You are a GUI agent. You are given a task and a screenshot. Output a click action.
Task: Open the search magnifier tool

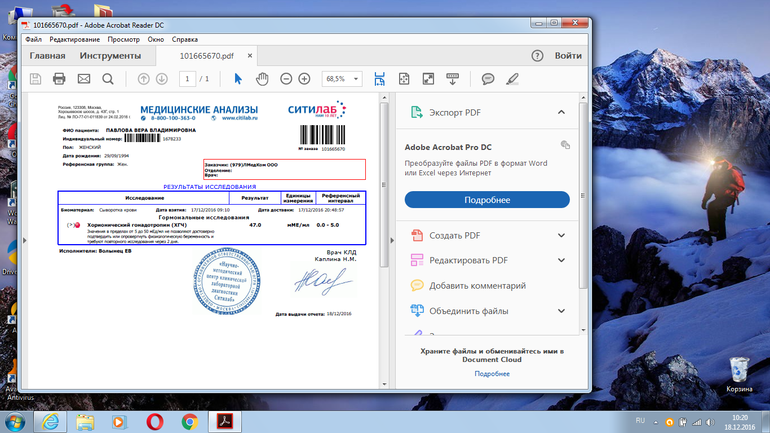[x=107, y=78]
